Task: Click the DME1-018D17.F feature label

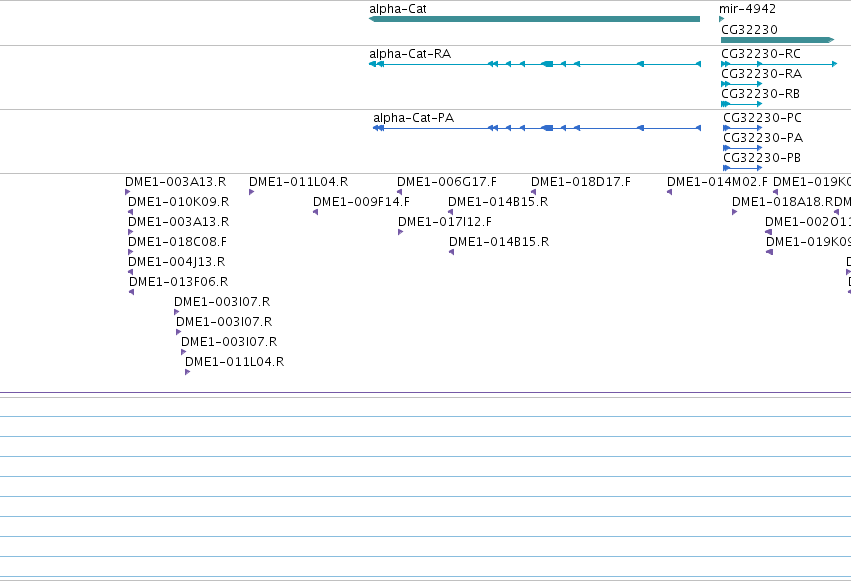Action: 581,182
